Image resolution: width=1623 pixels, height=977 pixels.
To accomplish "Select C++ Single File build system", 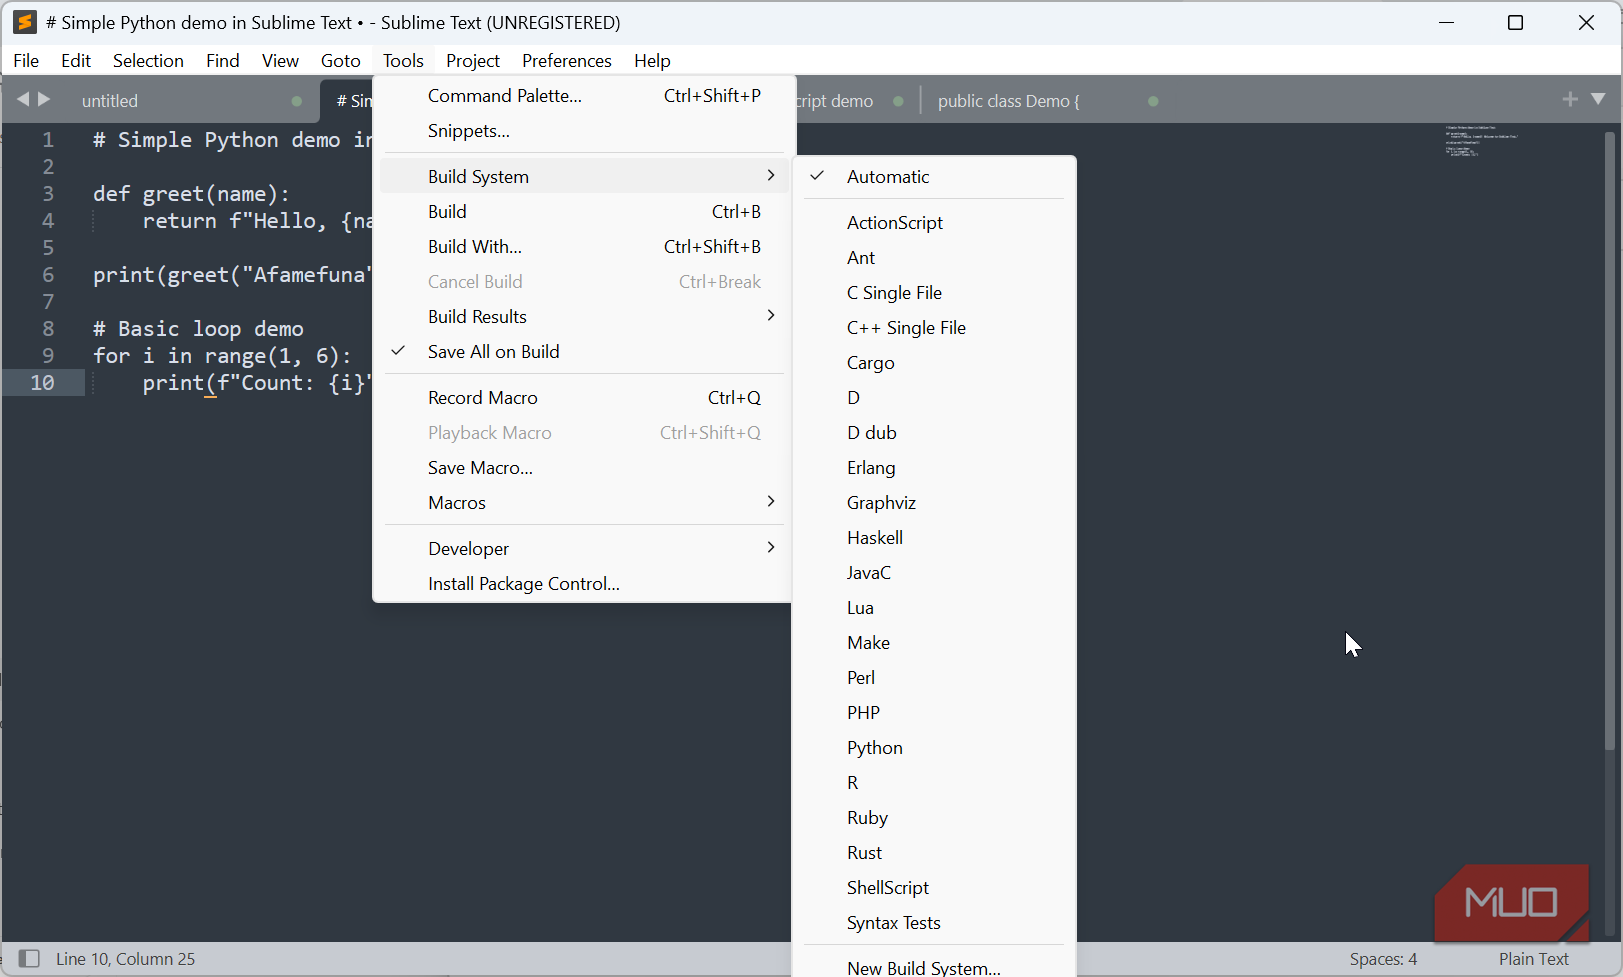I will tap(934, 328).
